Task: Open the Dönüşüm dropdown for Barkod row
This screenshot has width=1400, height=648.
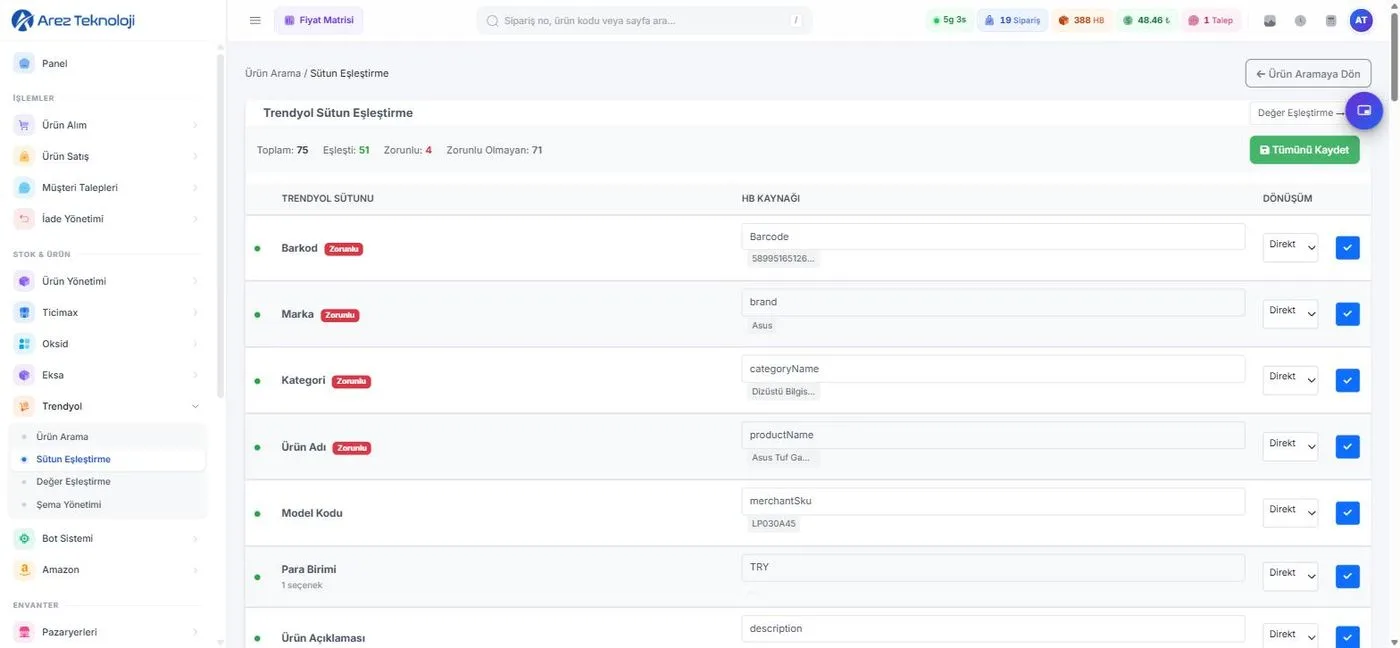Action: coord(1290,247)
